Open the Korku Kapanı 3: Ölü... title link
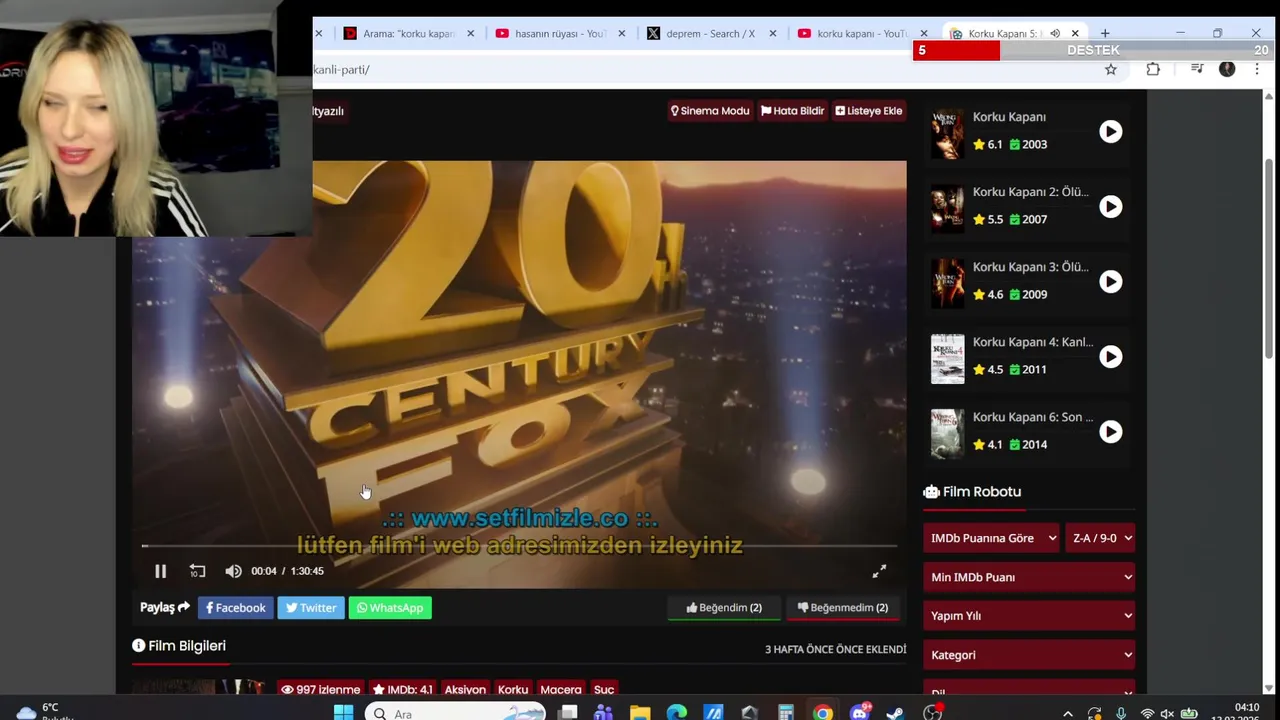 pyautogui.click(x=1030, y=267)
